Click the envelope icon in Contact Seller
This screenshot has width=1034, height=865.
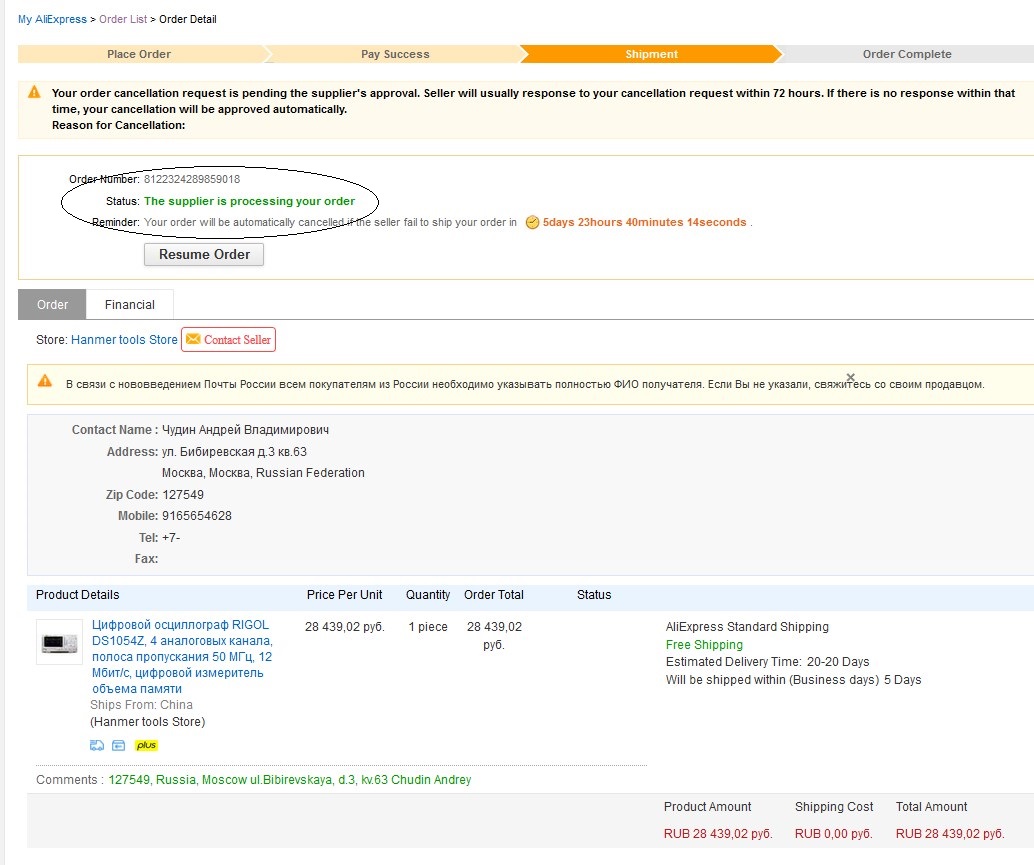(193, 339)
